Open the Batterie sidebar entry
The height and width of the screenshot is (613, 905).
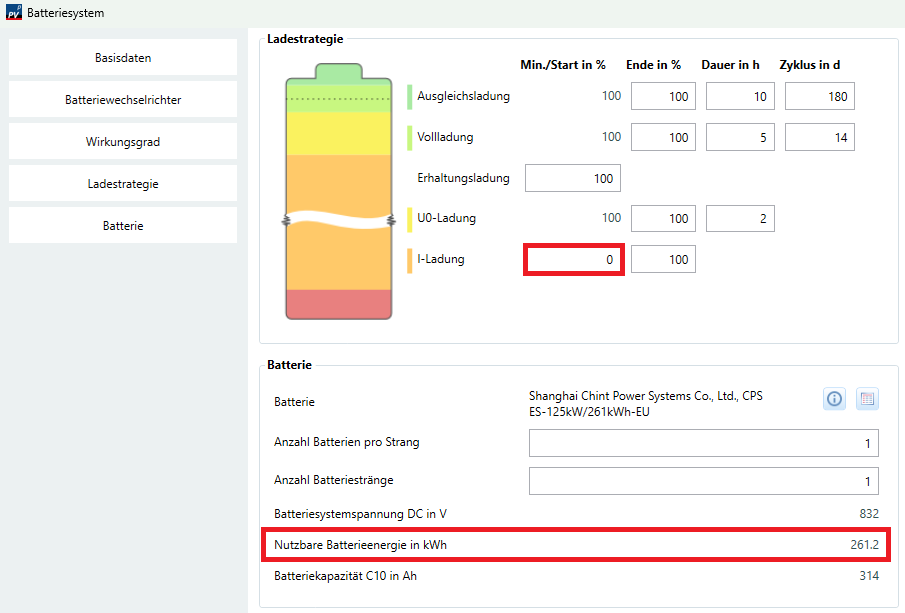tap(123, 226)
